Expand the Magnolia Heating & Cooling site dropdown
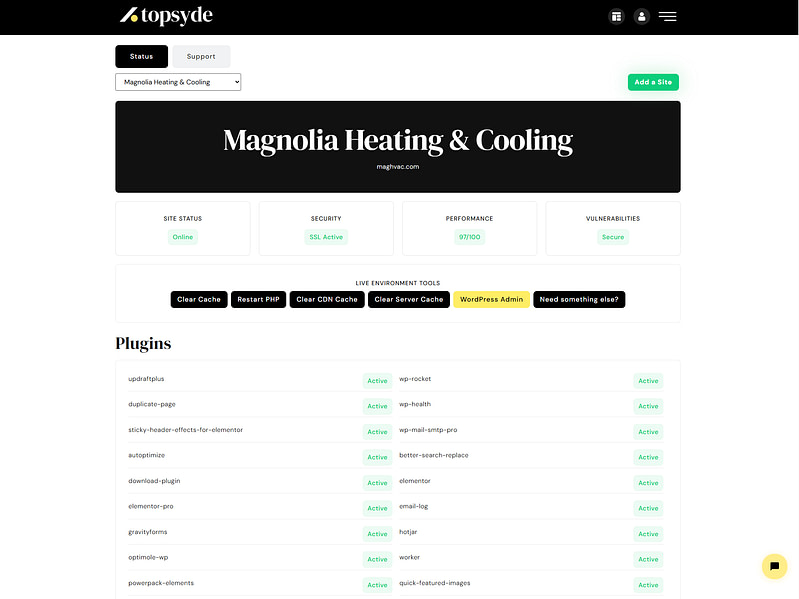The width and height of the screenshot is (799, 599). [x=178, y=82]
